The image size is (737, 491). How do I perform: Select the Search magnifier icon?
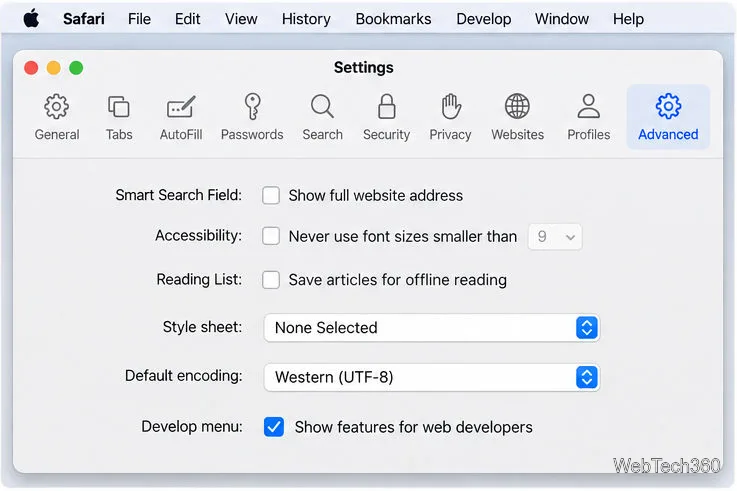point(322,107)
